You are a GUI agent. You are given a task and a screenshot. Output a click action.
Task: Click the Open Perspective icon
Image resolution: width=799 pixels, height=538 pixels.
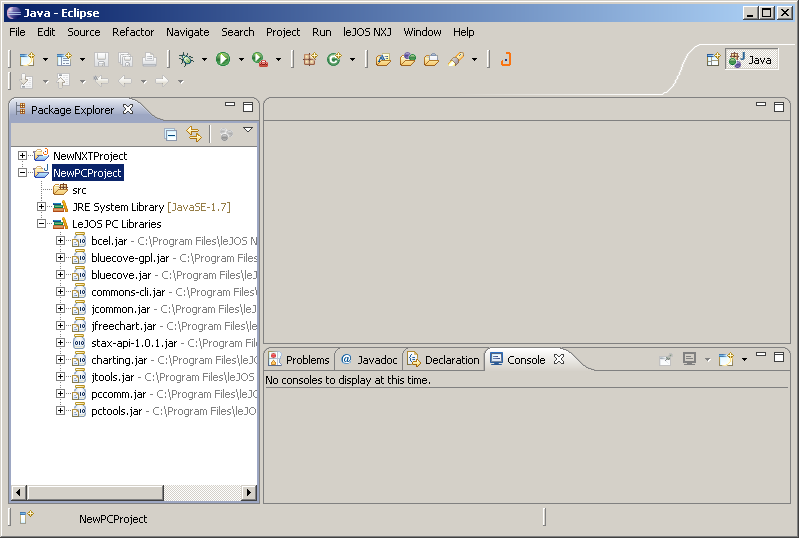713,60
